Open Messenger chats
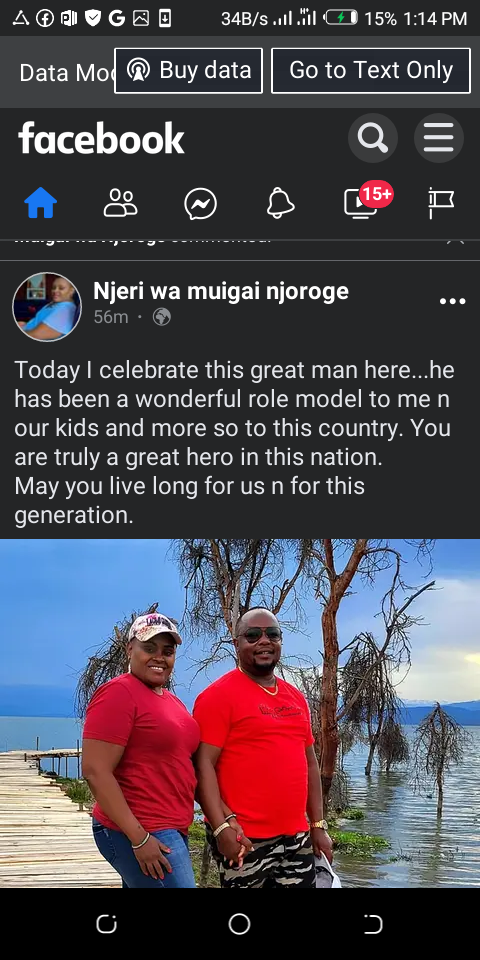The height and width of the screenshot is (960, 480). [x=201, y=204]
